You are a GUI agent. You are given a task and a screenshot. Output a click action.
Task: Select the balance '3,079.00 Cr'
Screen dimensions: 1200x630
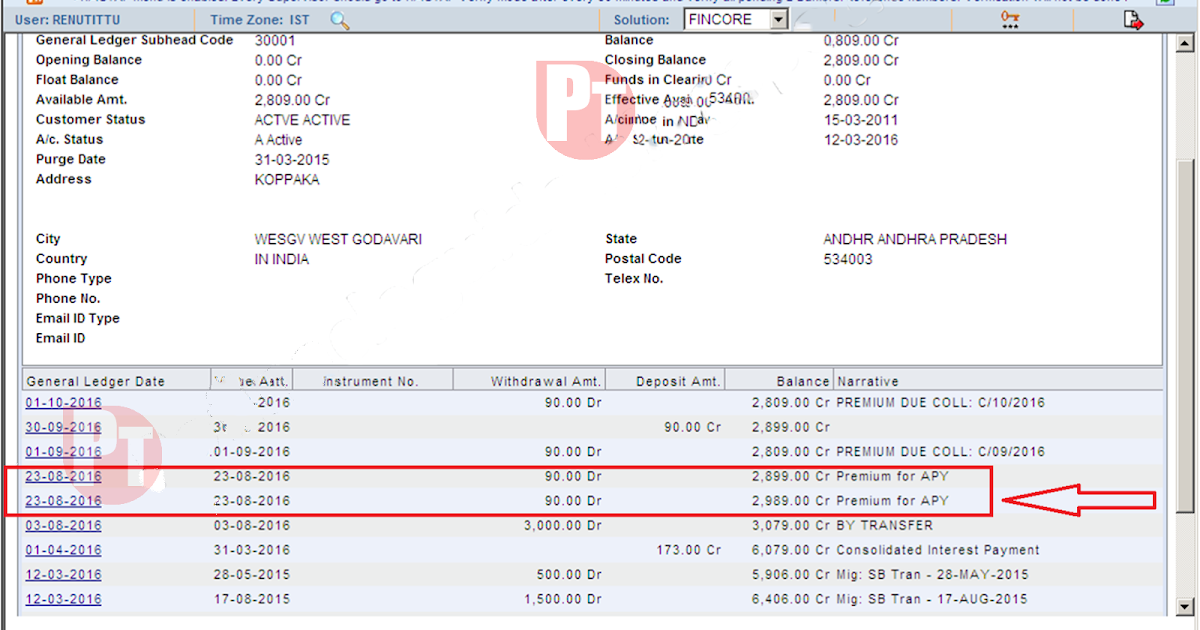point(791,525)
